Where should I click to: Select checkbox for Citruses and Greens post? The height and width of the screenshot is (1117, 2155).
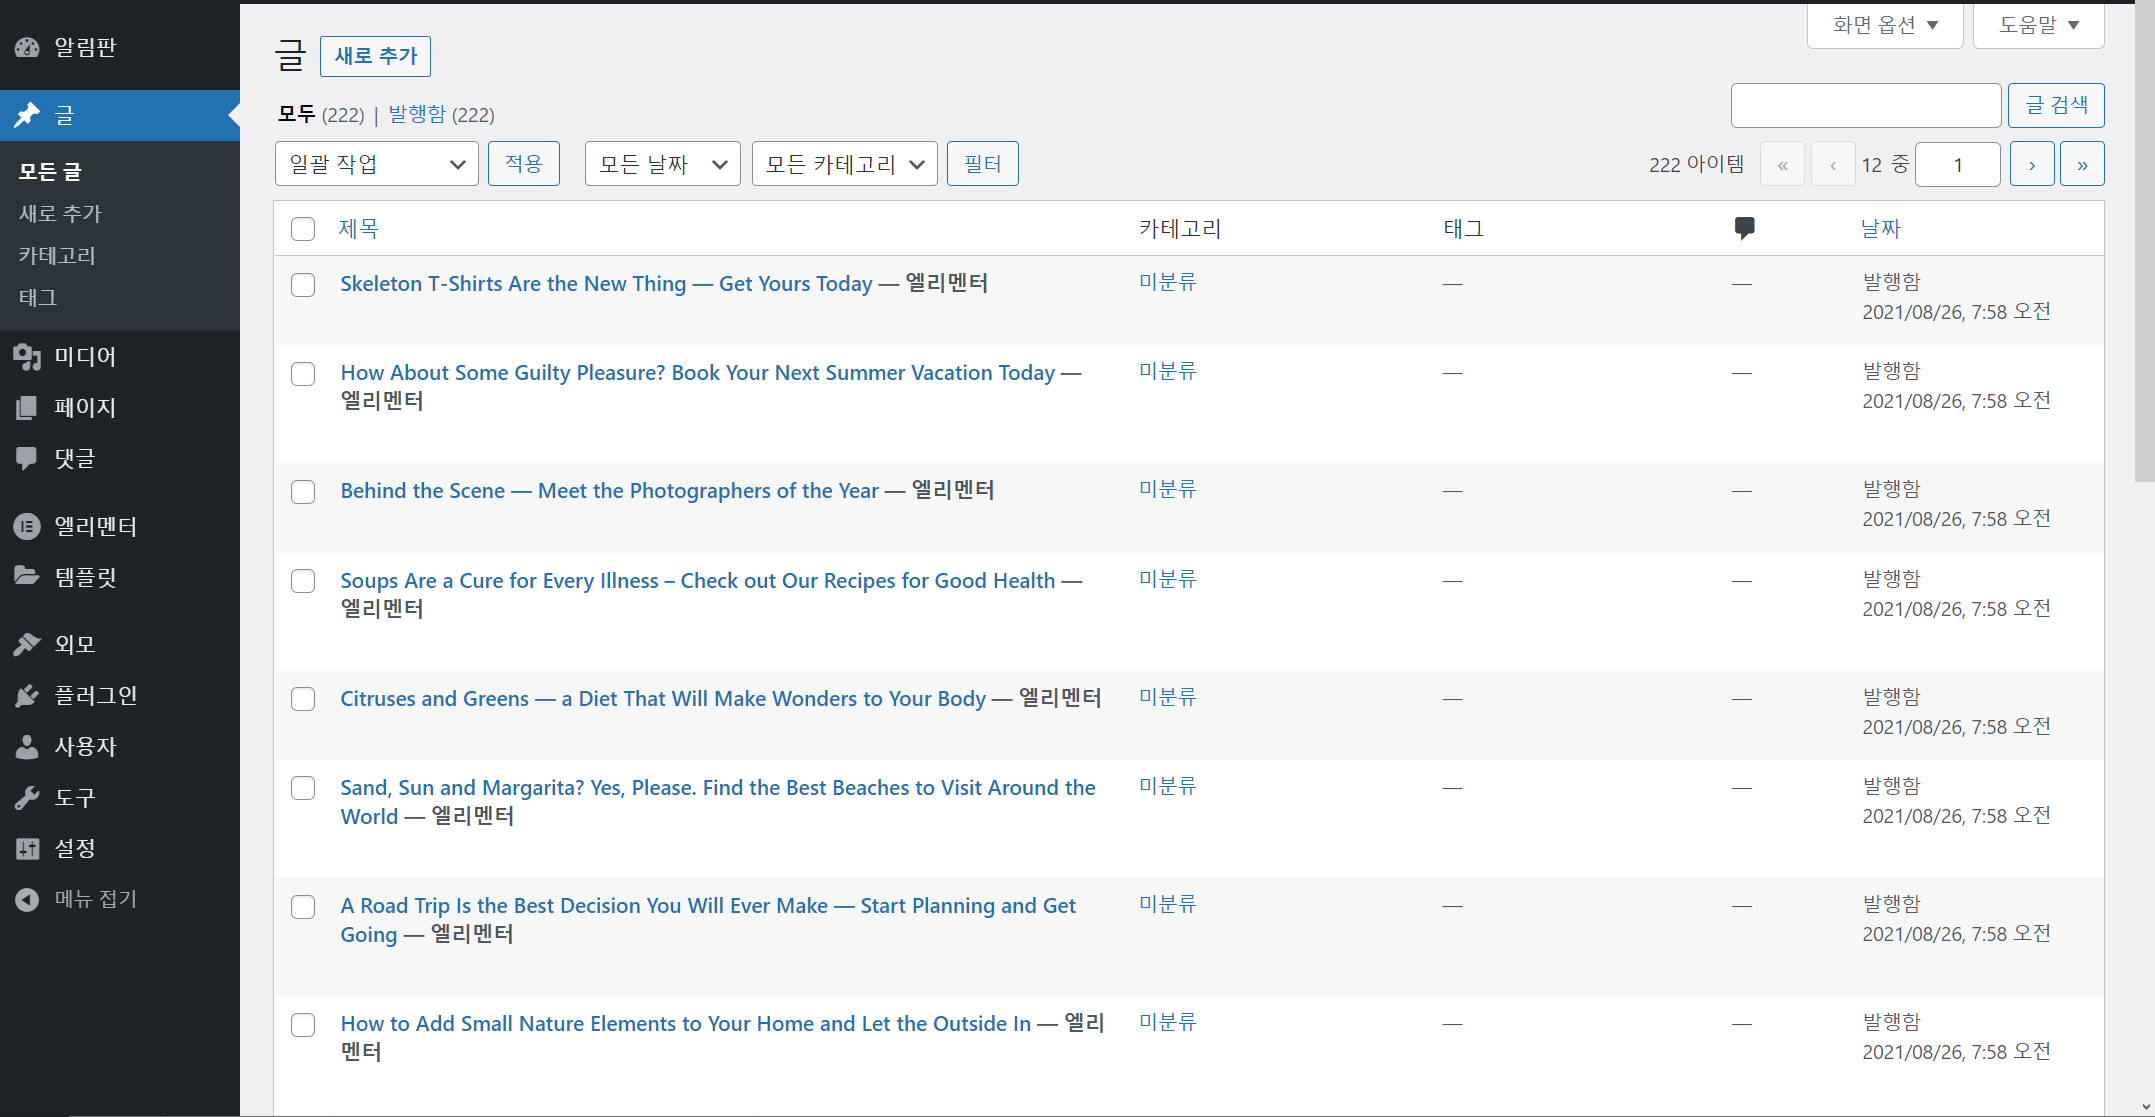pyautogui.click(x=303, y=699)
